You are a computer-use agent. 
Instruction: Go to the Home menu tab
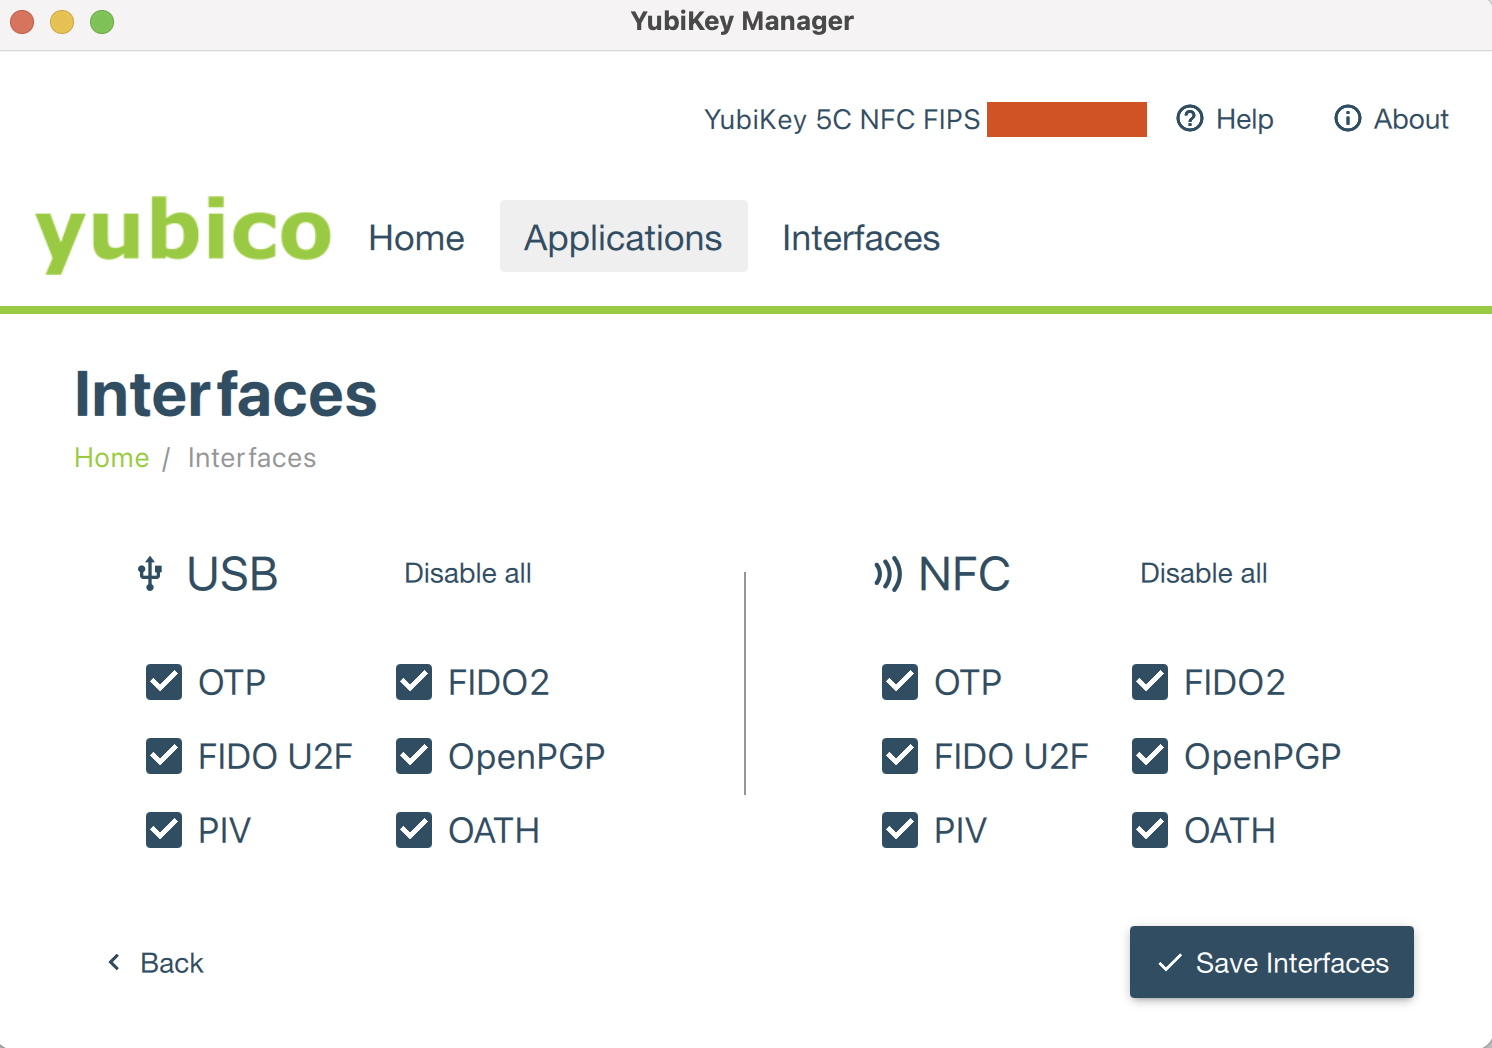point(416,238)
